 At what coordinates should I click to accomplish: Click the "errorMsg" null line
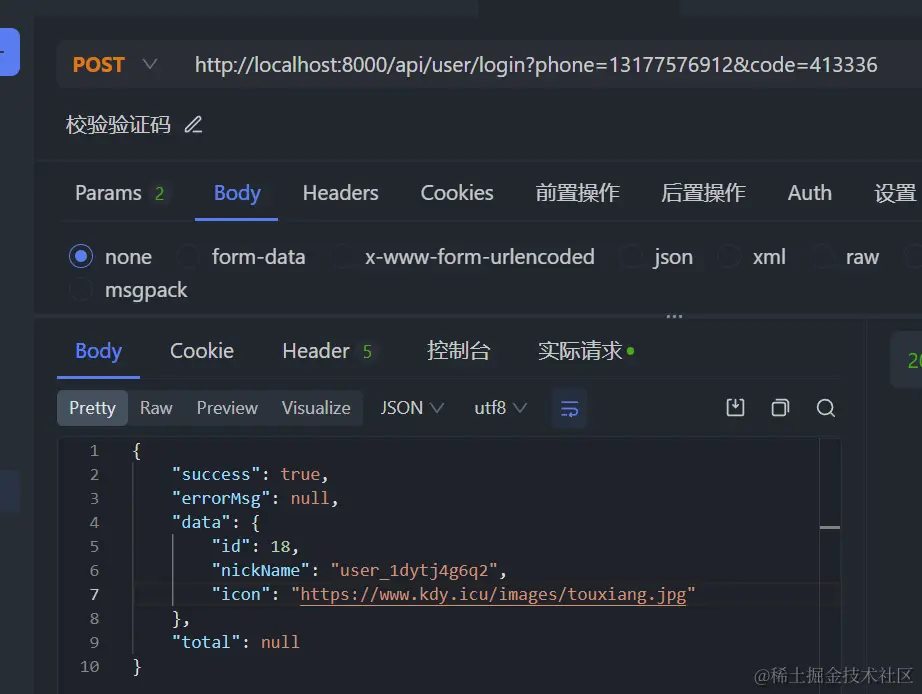click(255, 498)
